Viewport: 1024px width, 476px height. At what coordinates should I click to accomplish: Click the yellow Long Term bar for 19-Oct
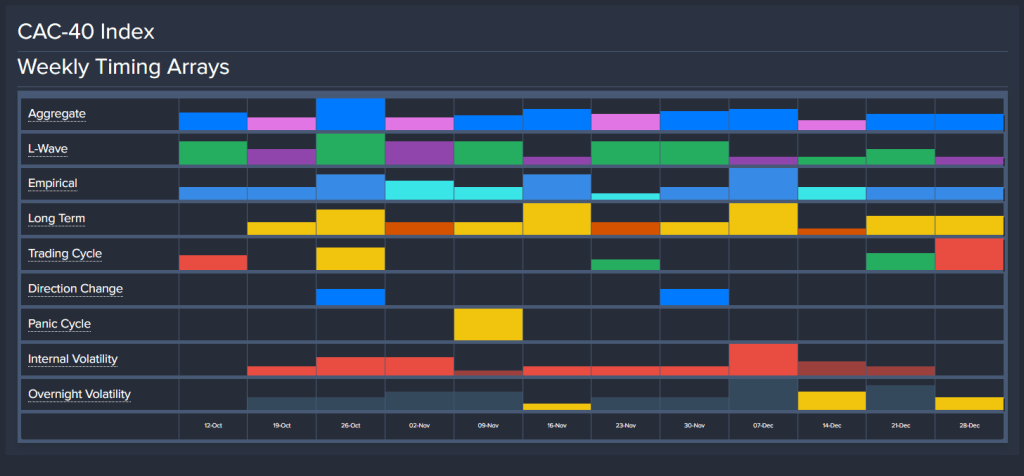click(x=281, y=229)
